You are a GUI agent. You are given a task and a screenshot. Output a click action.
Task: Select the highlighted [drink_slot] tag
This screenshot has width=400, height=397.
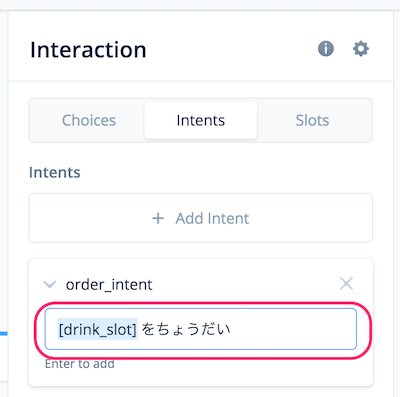click(97, 329)
